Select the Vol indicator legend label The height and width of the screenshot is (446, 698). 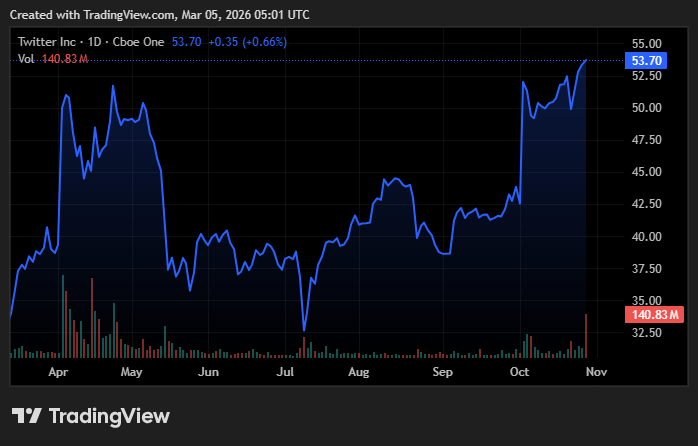tap(27, 60)
